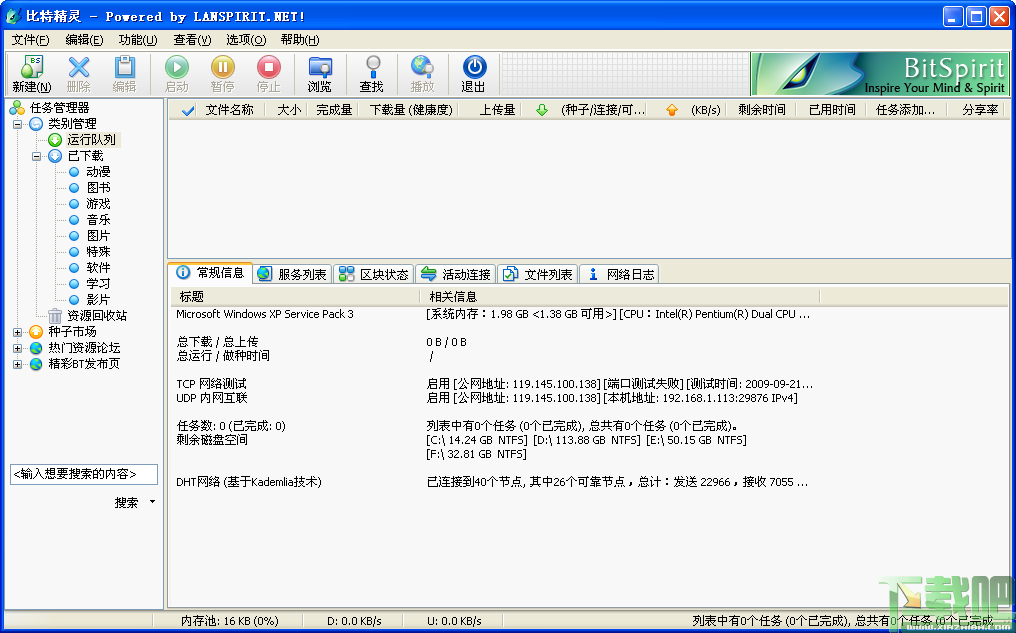Viewport: 1016px width, 633px height.
Task: Expand the 热门资源论坛 tree node
Action: pos(17,348)
